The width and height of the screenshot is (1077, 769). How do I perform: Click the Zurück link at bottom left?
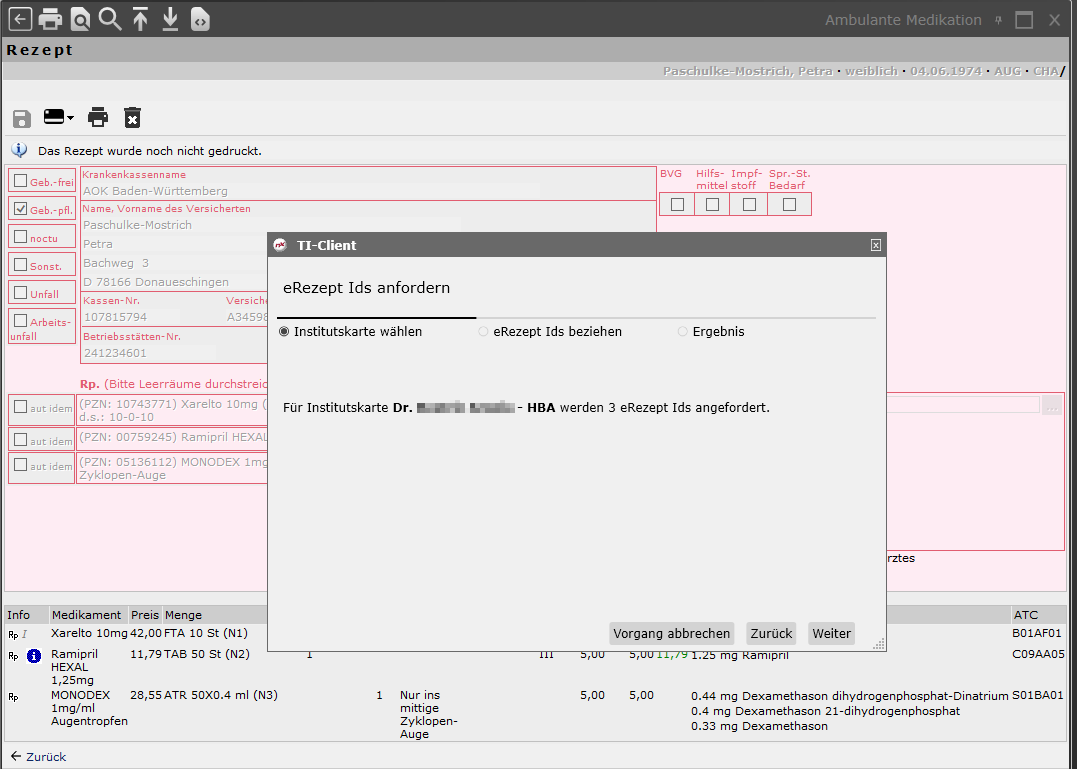[38, 756]
